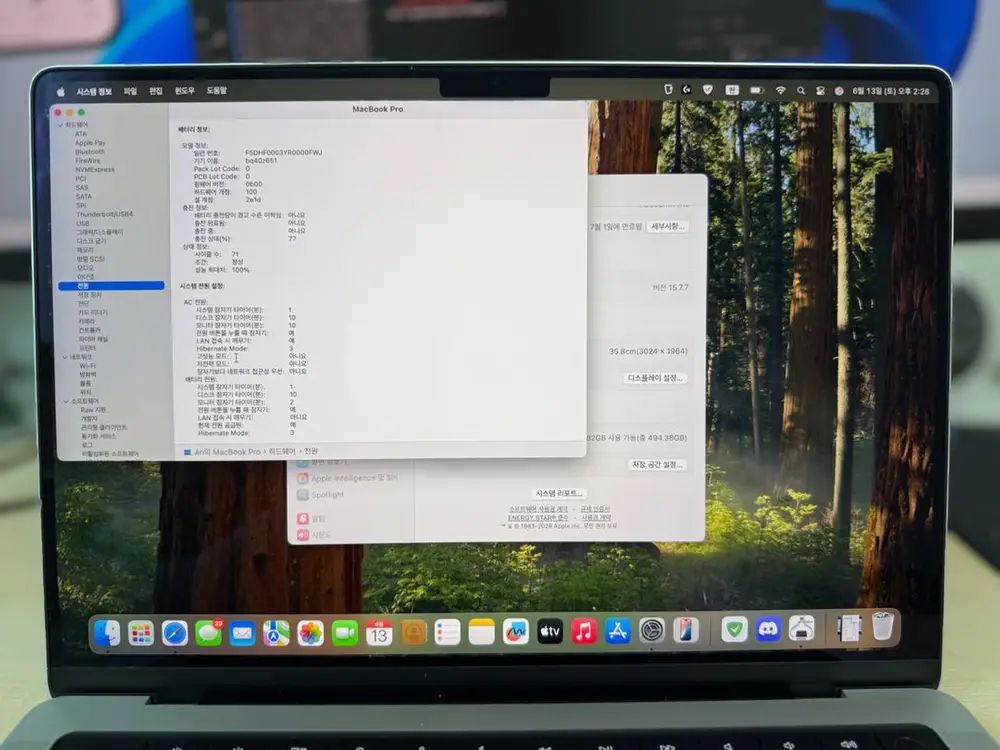Select Wi-Fi under 네트워크
Screen dimensions: 1000x750
(x=87, y=366)
